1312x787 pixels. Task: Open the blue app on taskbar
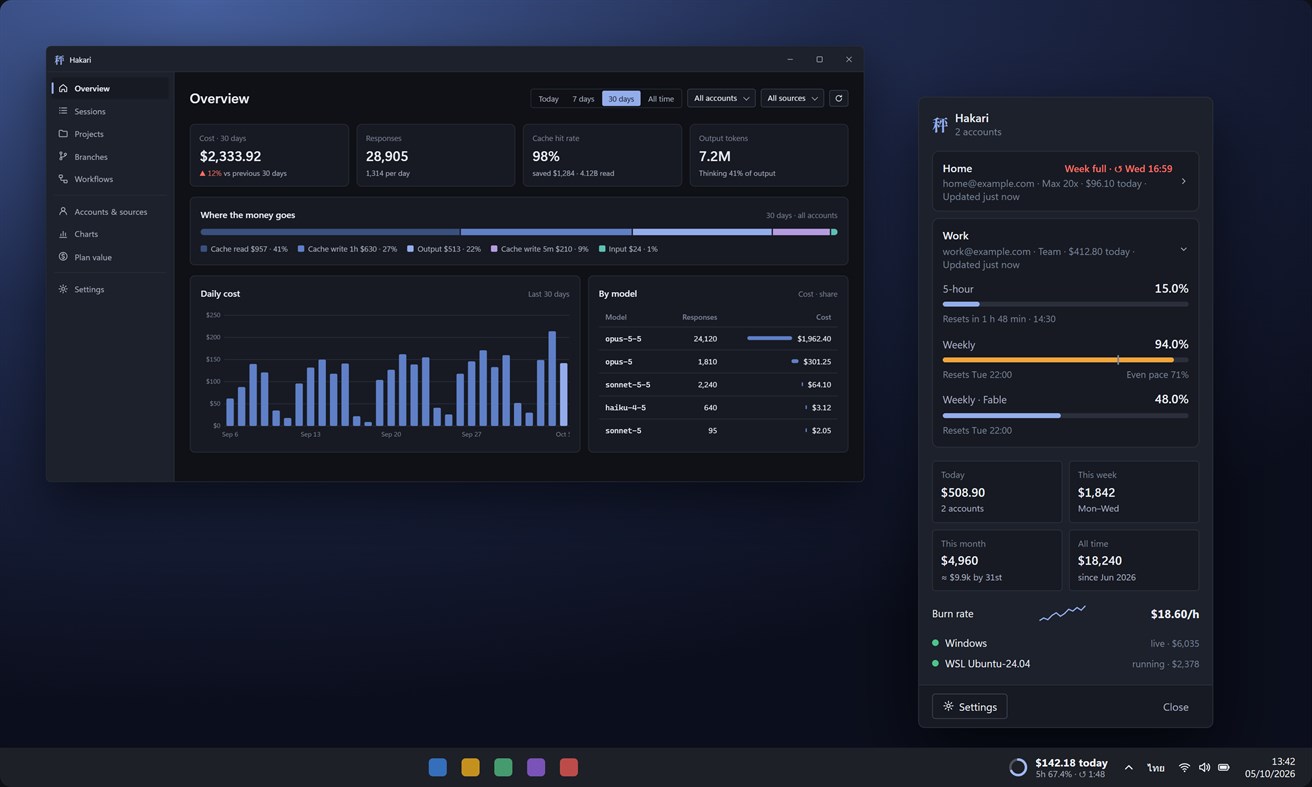coord(437,767)
